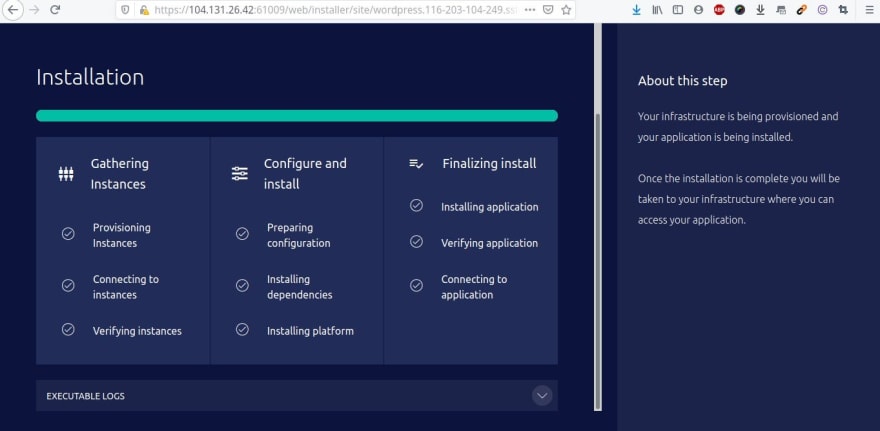
Task: Click the page vertical scrollbar
Action: 598,261
